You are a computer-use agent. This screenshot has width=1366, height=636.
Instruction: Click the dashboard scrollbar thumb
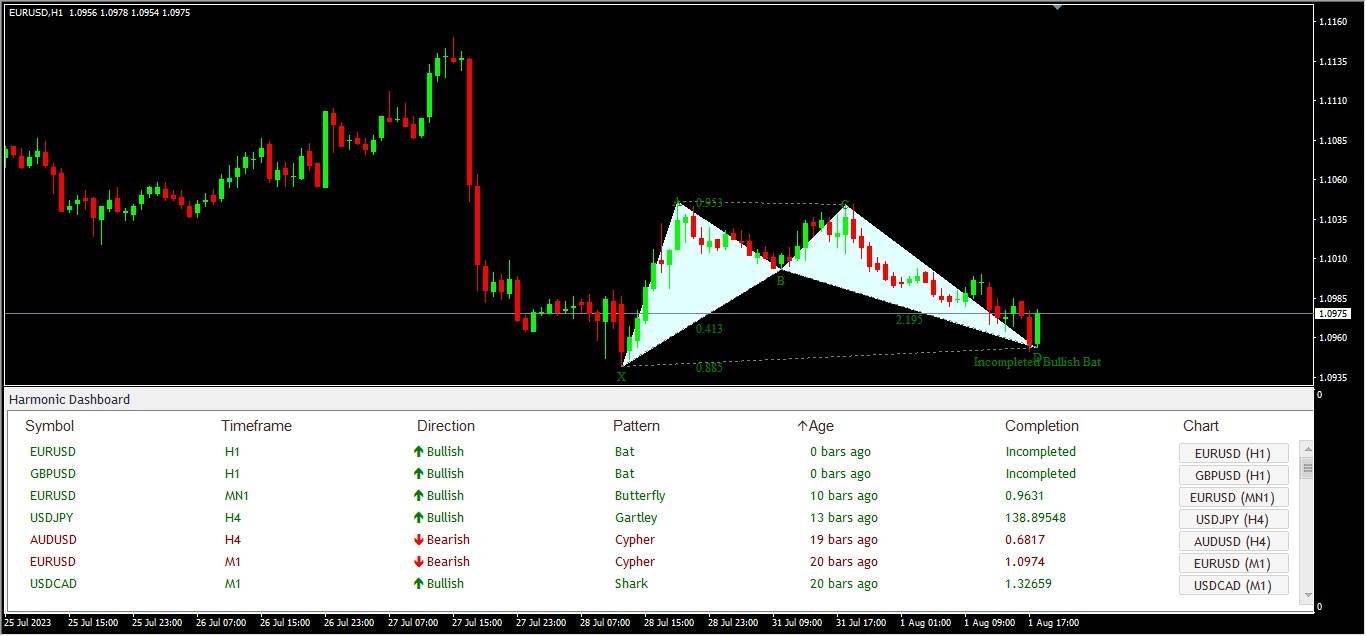click(x=1306, y=467)
